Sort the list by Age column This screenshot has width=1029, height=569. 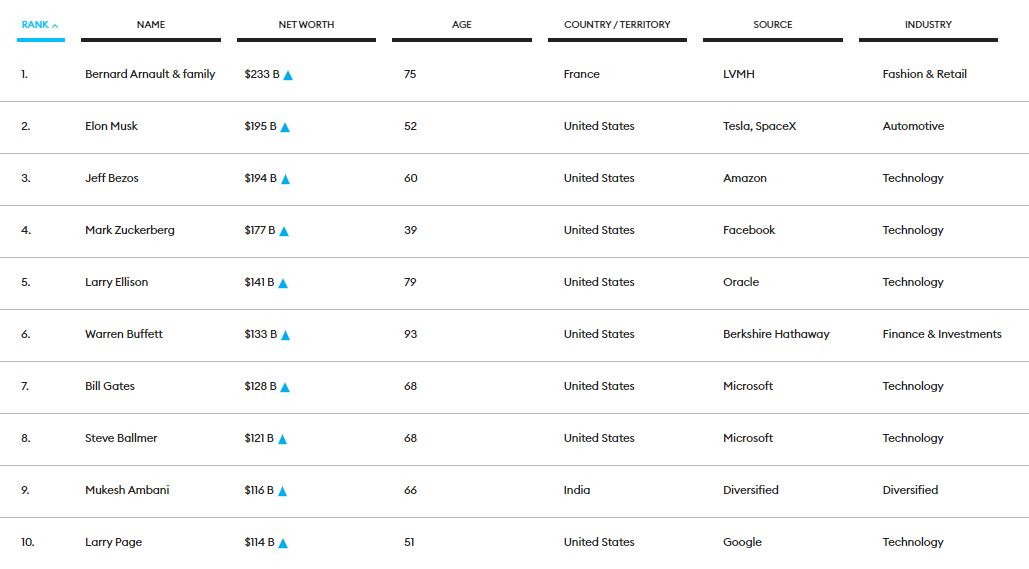point(461,24)
